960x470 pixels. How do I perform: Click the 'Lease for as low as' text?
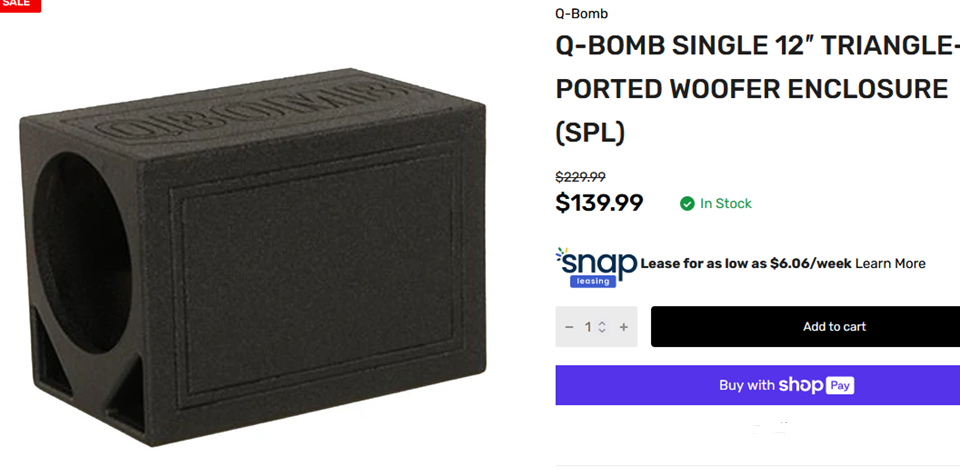click(704, 264)
